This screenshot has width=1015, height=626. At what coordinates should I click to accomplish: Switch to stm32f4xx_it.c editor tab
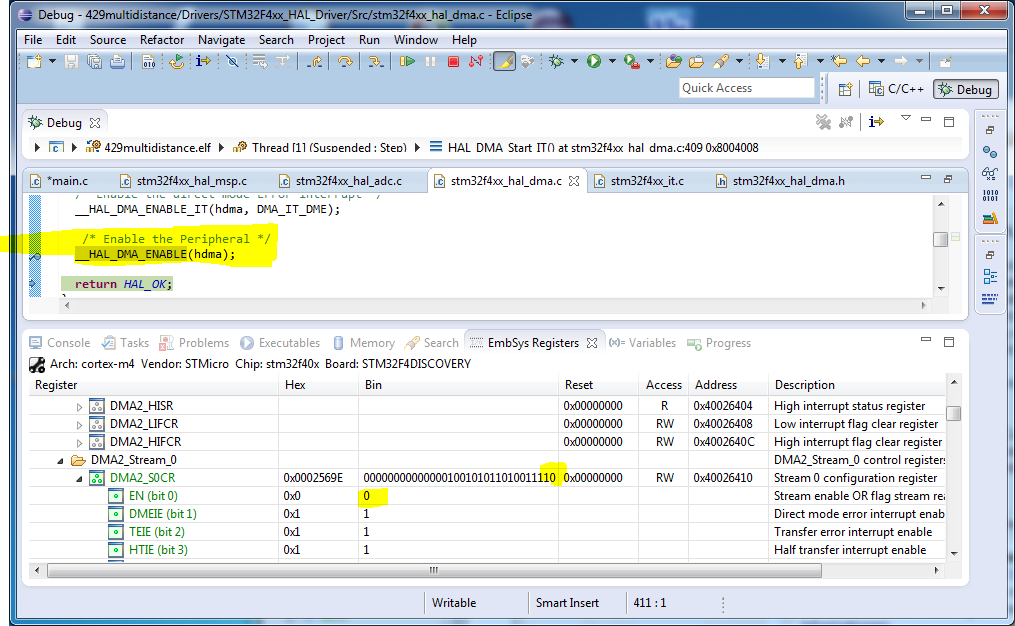click(638, 181)
